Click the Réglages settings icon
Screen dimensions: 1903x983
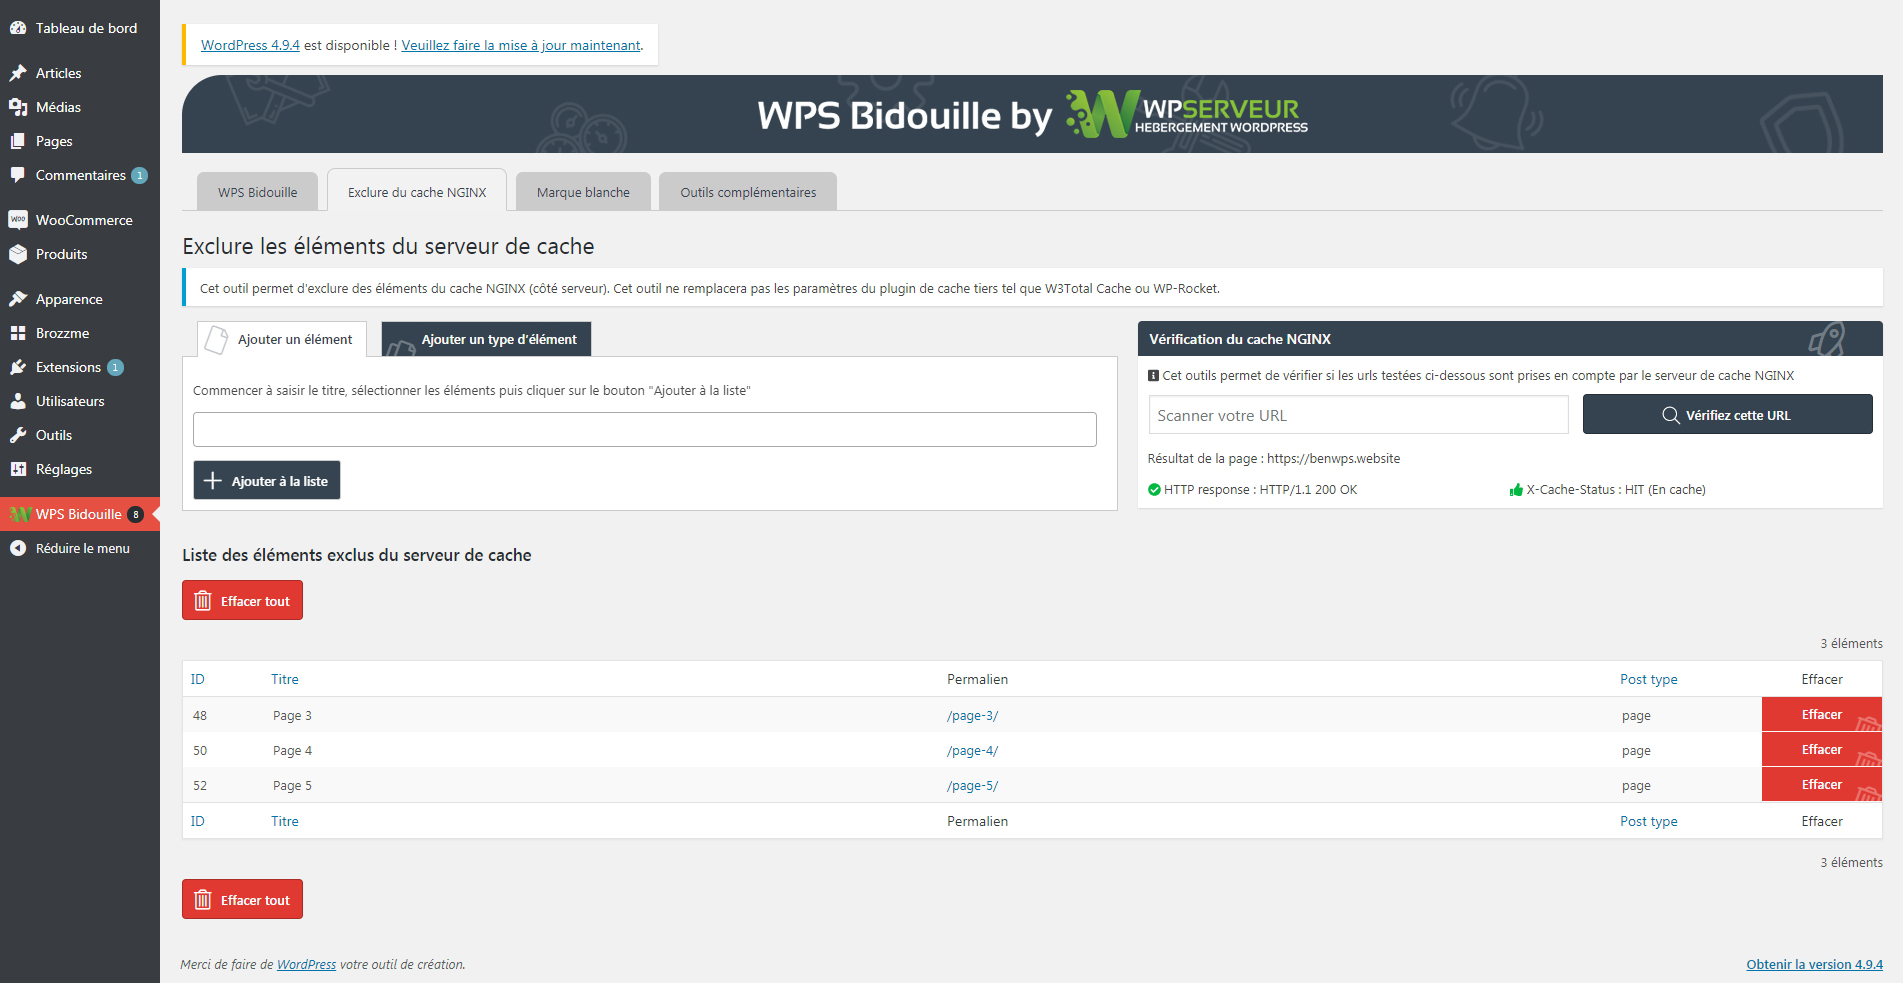(x=18, y=469)
